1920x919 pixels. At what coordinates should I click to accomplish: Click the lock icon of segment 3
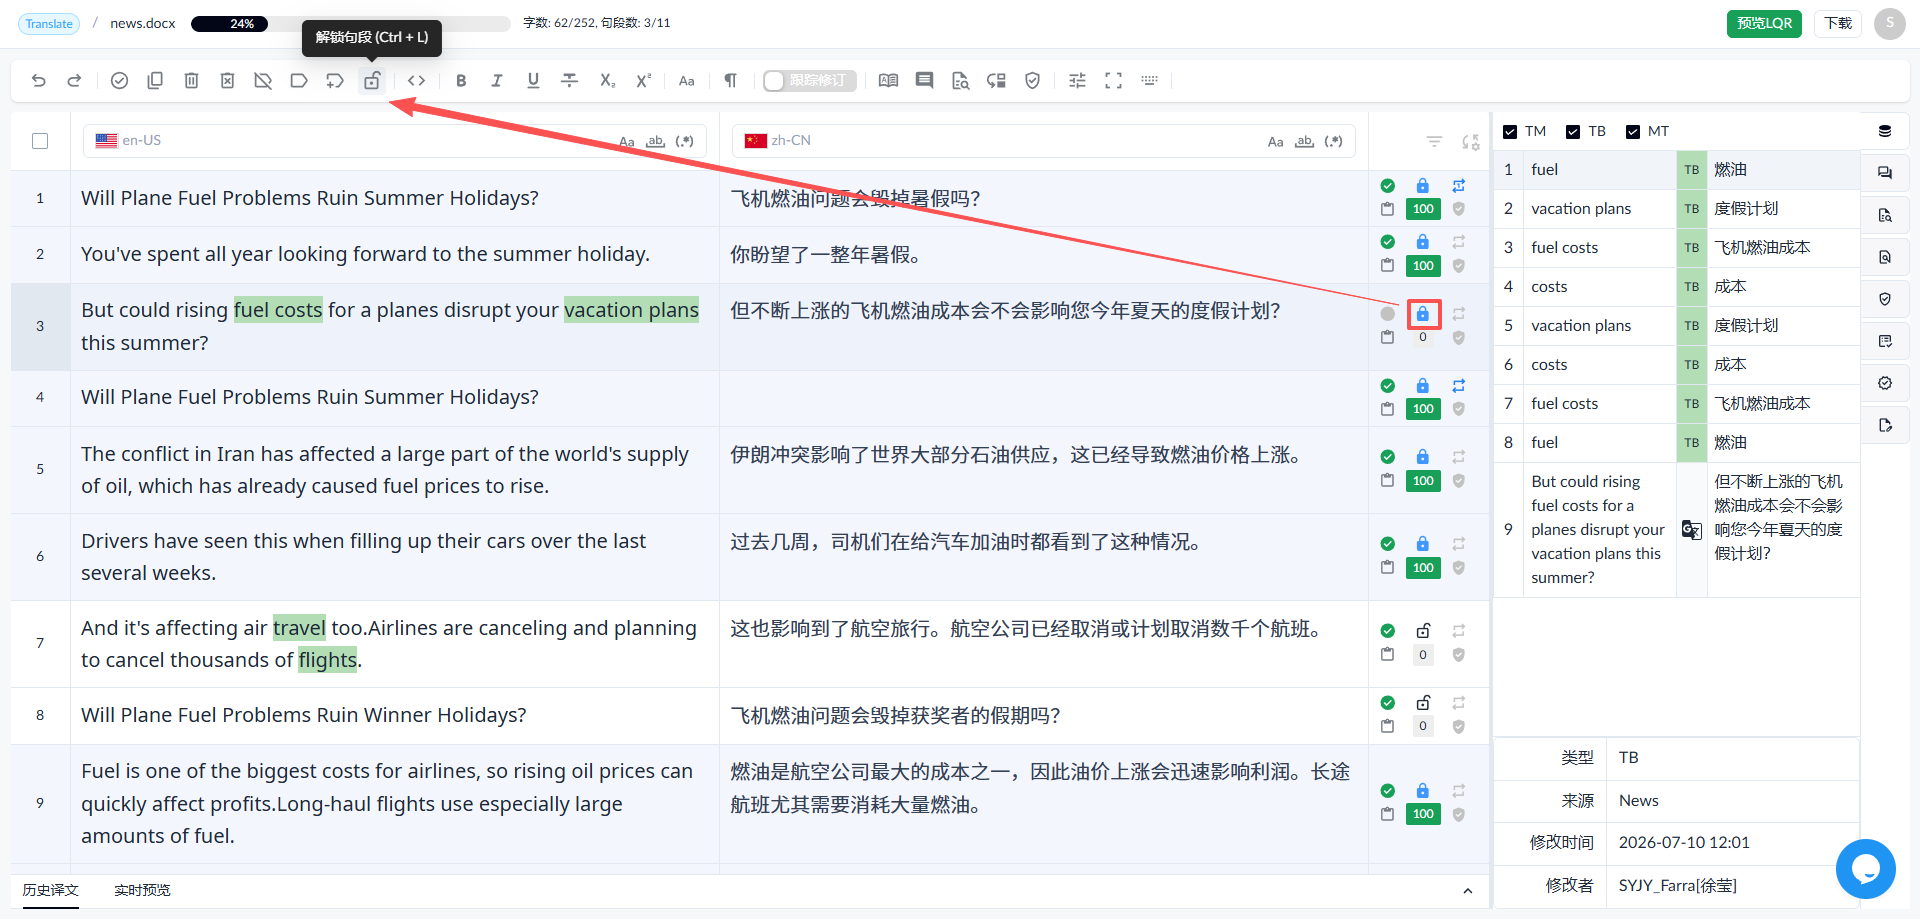1423,314
